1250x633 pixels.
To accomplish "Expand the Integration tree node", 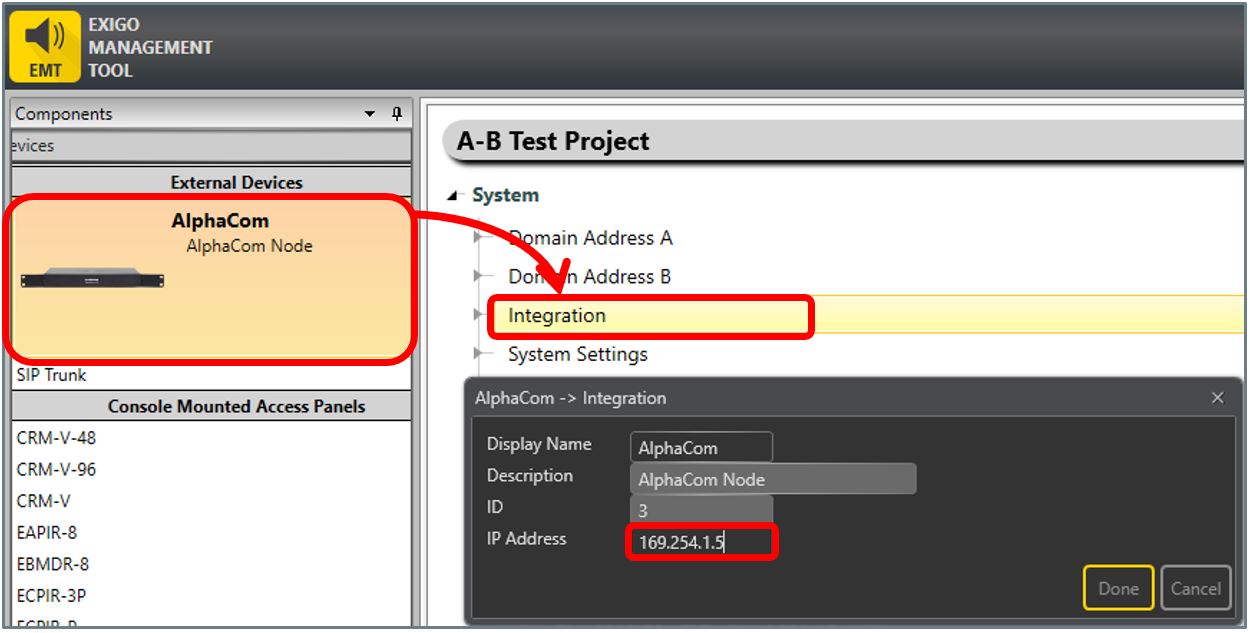I will tap(479, 316).
